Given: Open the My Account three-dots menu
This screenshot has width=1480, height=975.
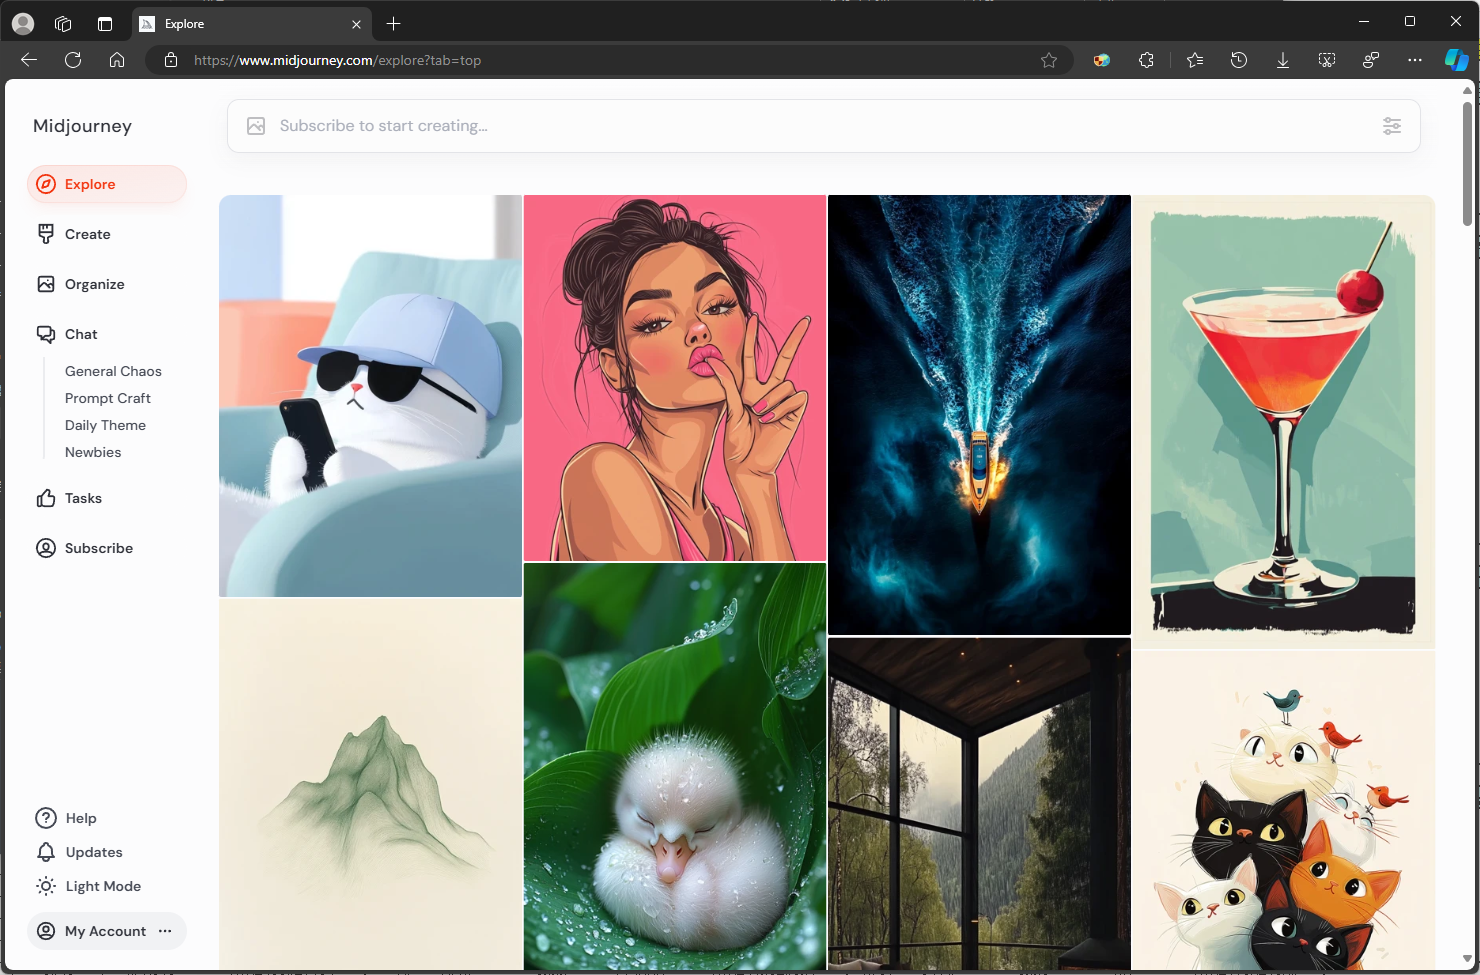Looking at the screenshot, I should coord(165,931).
